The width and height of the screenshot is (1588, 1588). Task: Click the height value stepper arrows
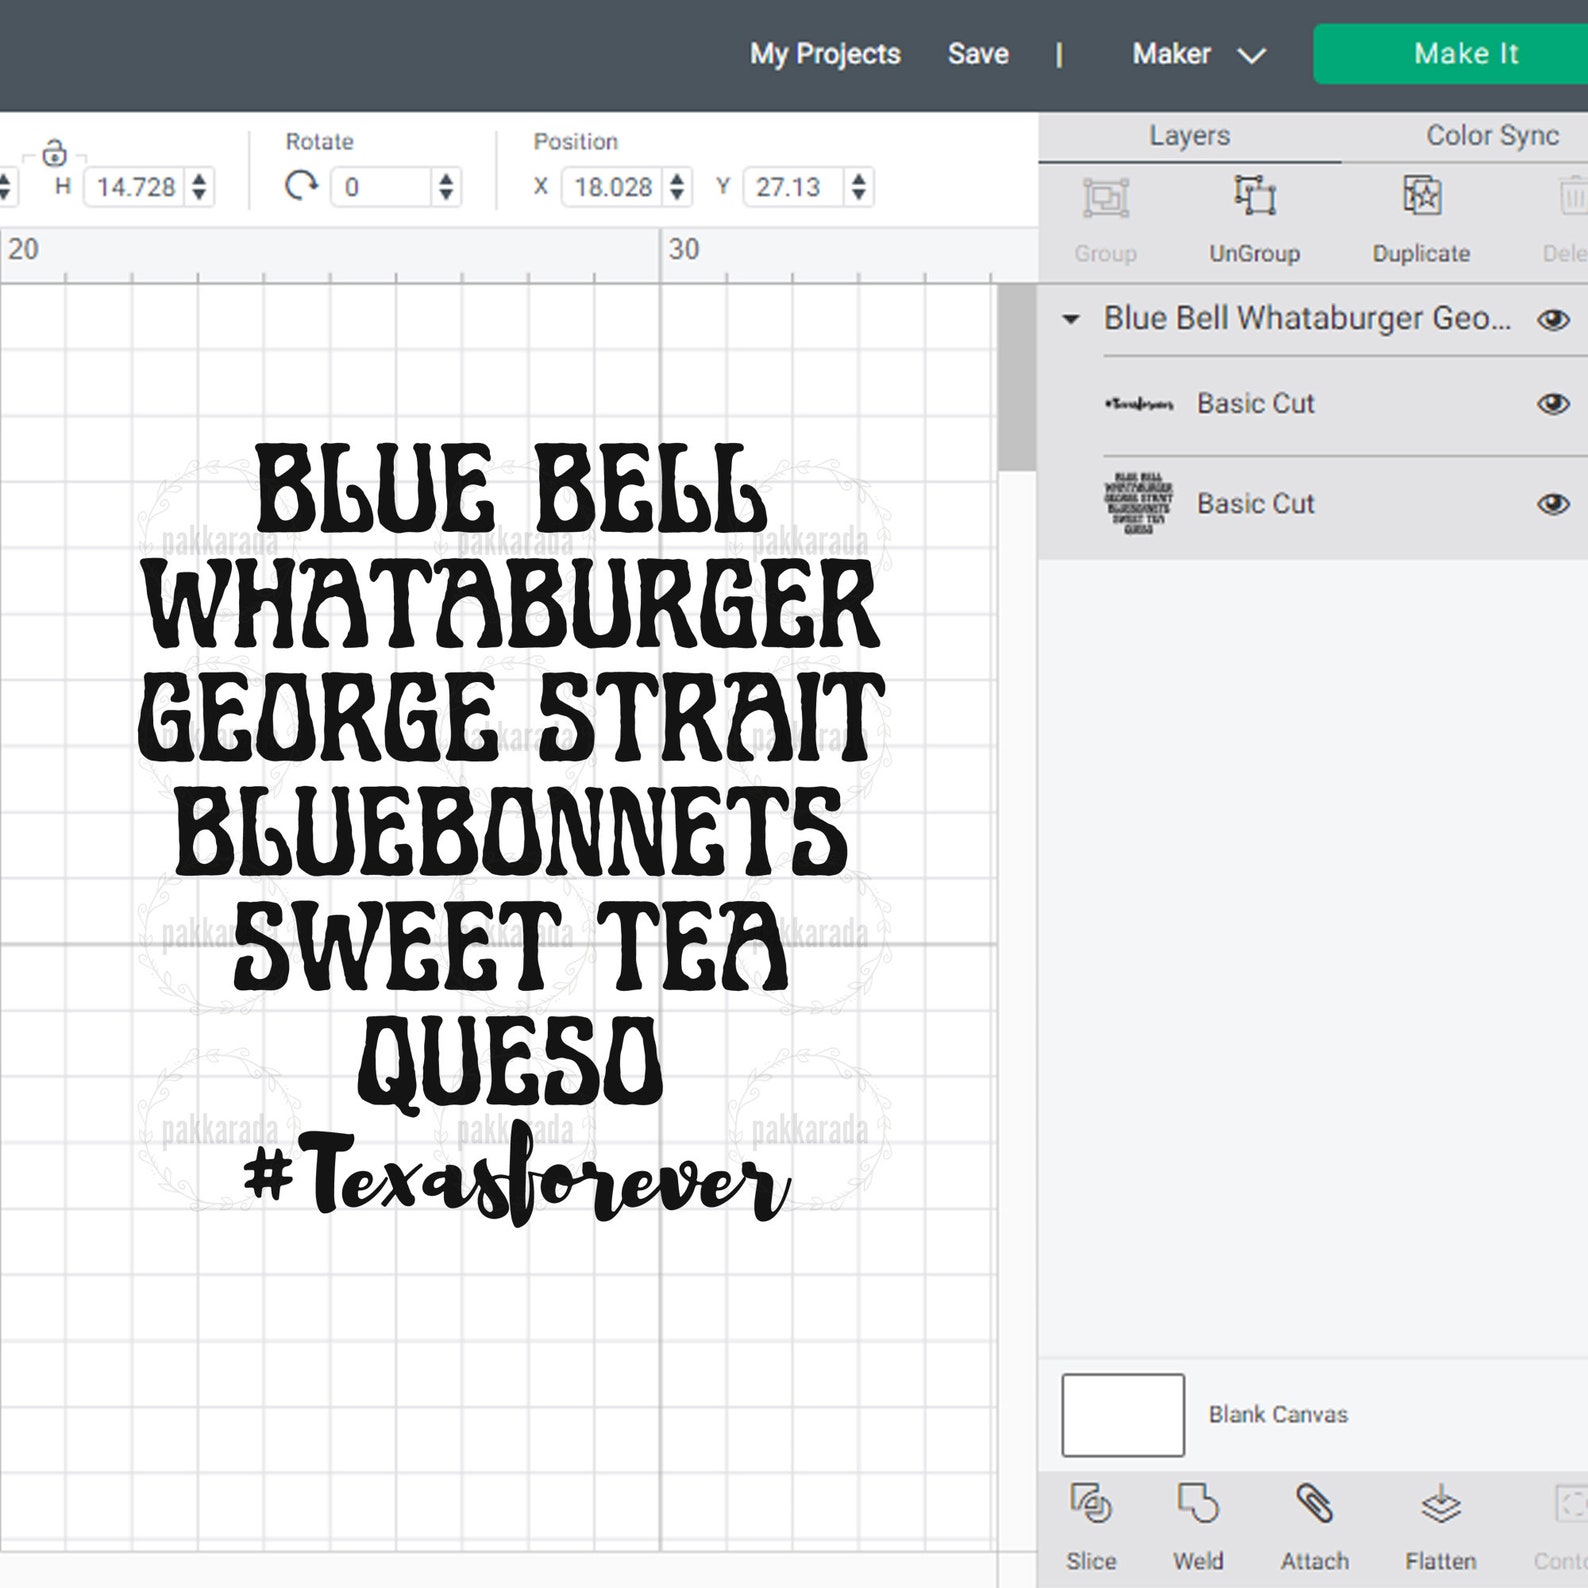pyautogui.click(x=199, y=187)
